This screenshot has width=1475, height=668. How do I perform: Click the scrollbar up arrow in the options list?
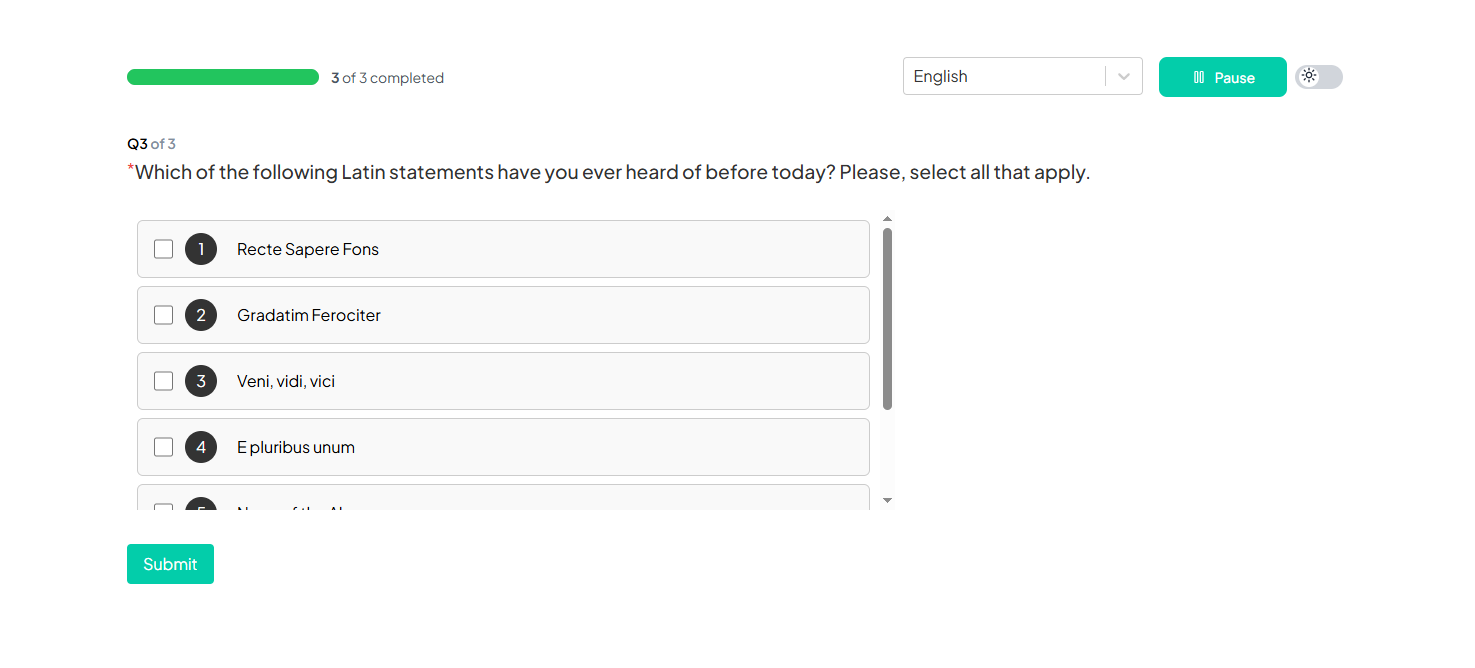(887, 217)
